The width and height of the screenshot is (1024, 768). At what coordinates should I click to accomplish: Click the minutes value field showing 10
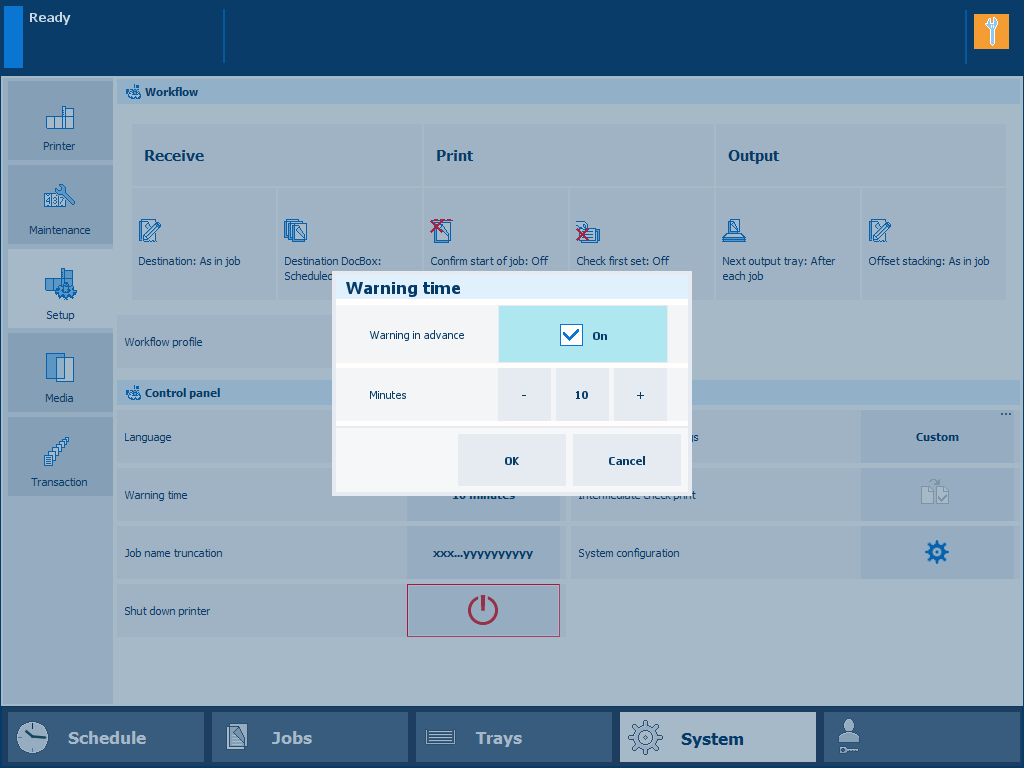[581, 395]
